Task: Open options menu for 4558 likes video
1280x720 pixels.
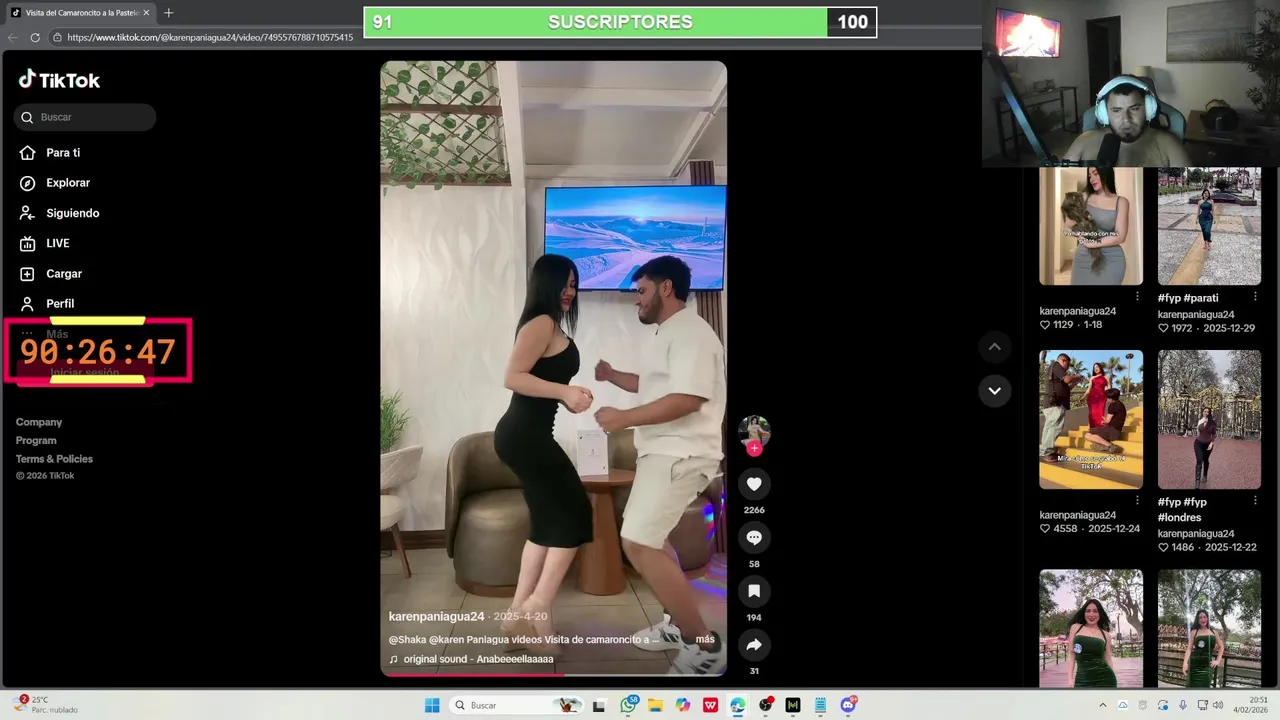Action: (1137, 500)
